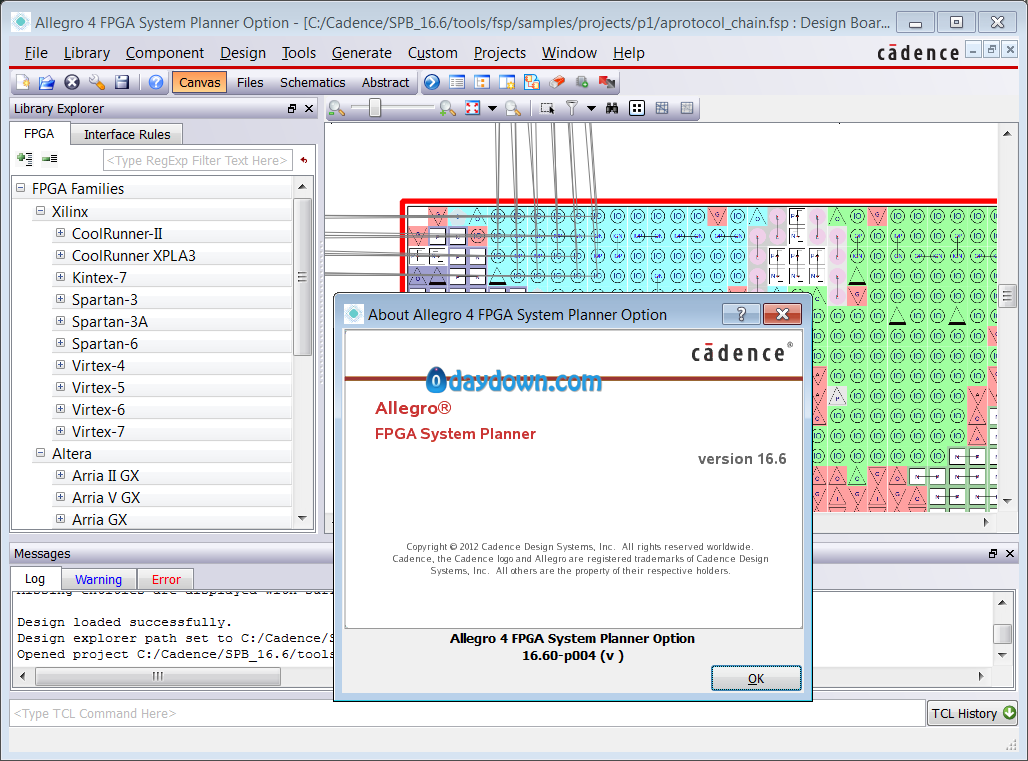1028x761 pixels.
Task: Undock the Messages panel
Action: coord(993,554)
